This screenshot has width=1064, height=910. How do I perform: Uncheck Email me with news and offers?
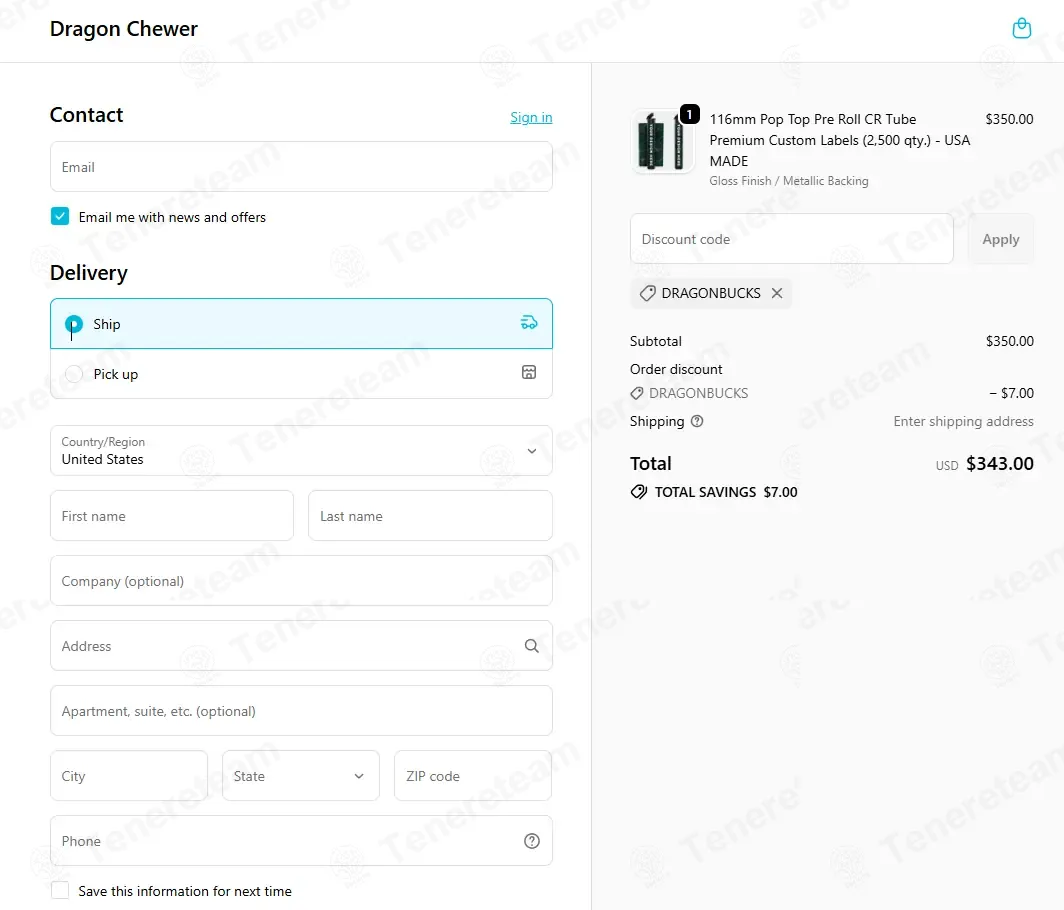[x=60, y=216]
